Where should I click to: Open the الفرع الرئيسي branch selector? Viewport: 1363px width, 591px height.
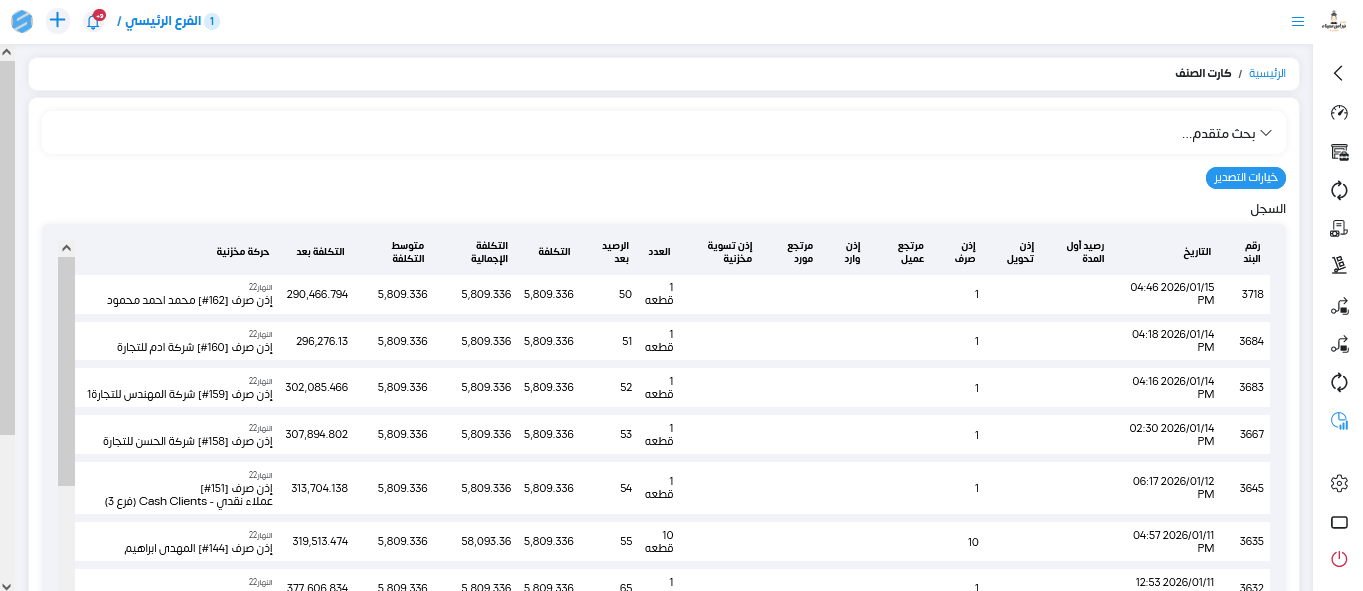(168, 21)
